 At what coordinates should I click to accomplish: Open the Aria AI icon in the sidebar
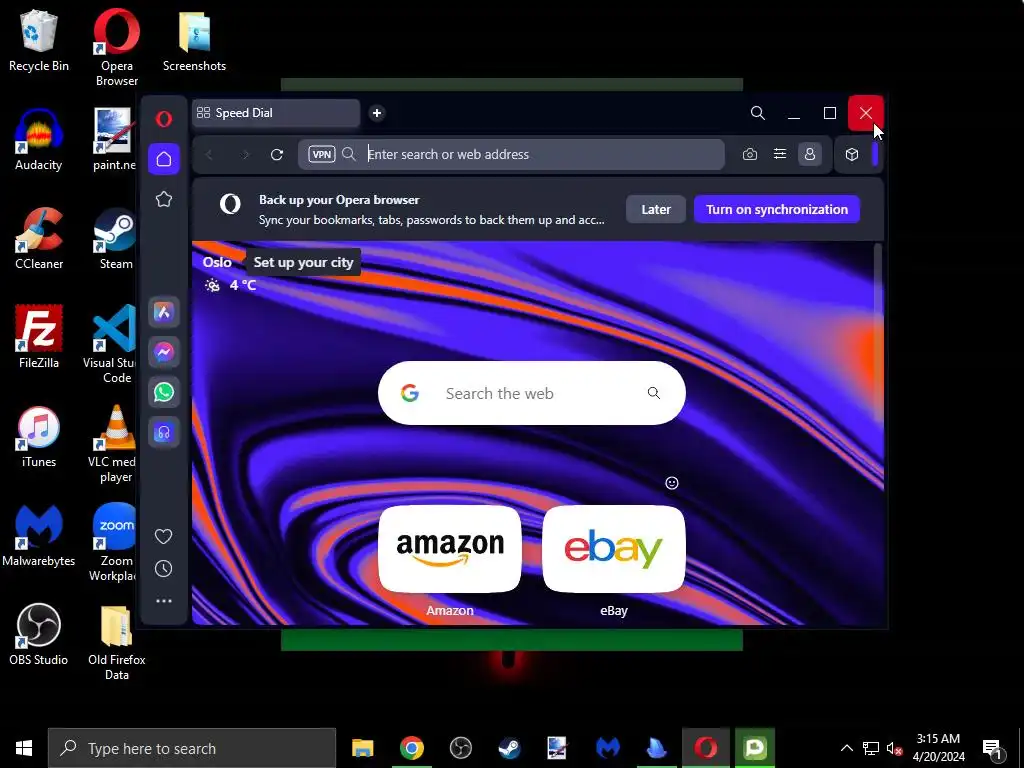[x=164, y=312]
